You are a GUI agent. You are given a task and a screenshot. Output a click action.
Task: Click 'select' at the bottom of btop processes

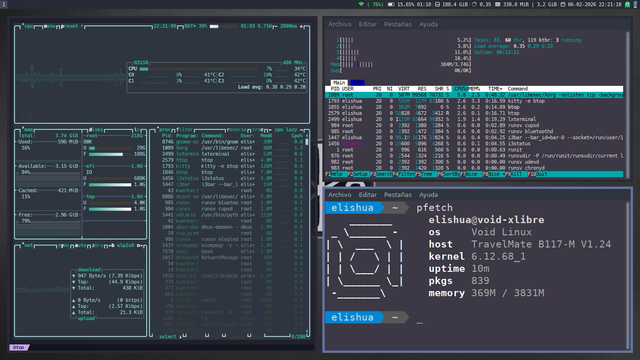tap(167, 337)
